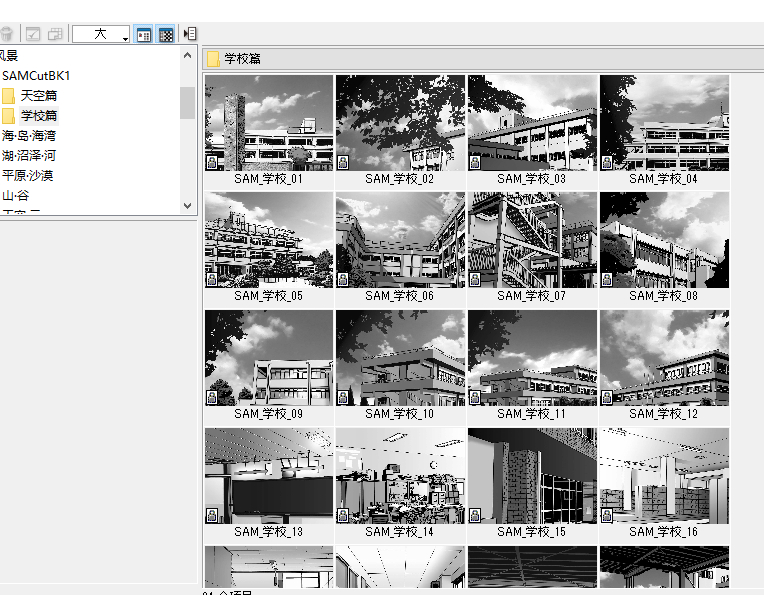This screenshot has height=595, width=764.
Task: Click material badge icon on SAM_学校_10
Action: (x=343, y=397)
